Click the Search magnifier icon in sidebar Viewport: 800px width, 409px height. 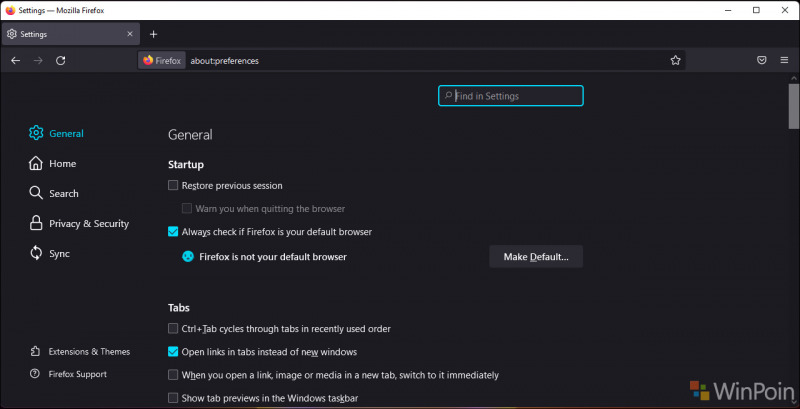tap(36, 193)
